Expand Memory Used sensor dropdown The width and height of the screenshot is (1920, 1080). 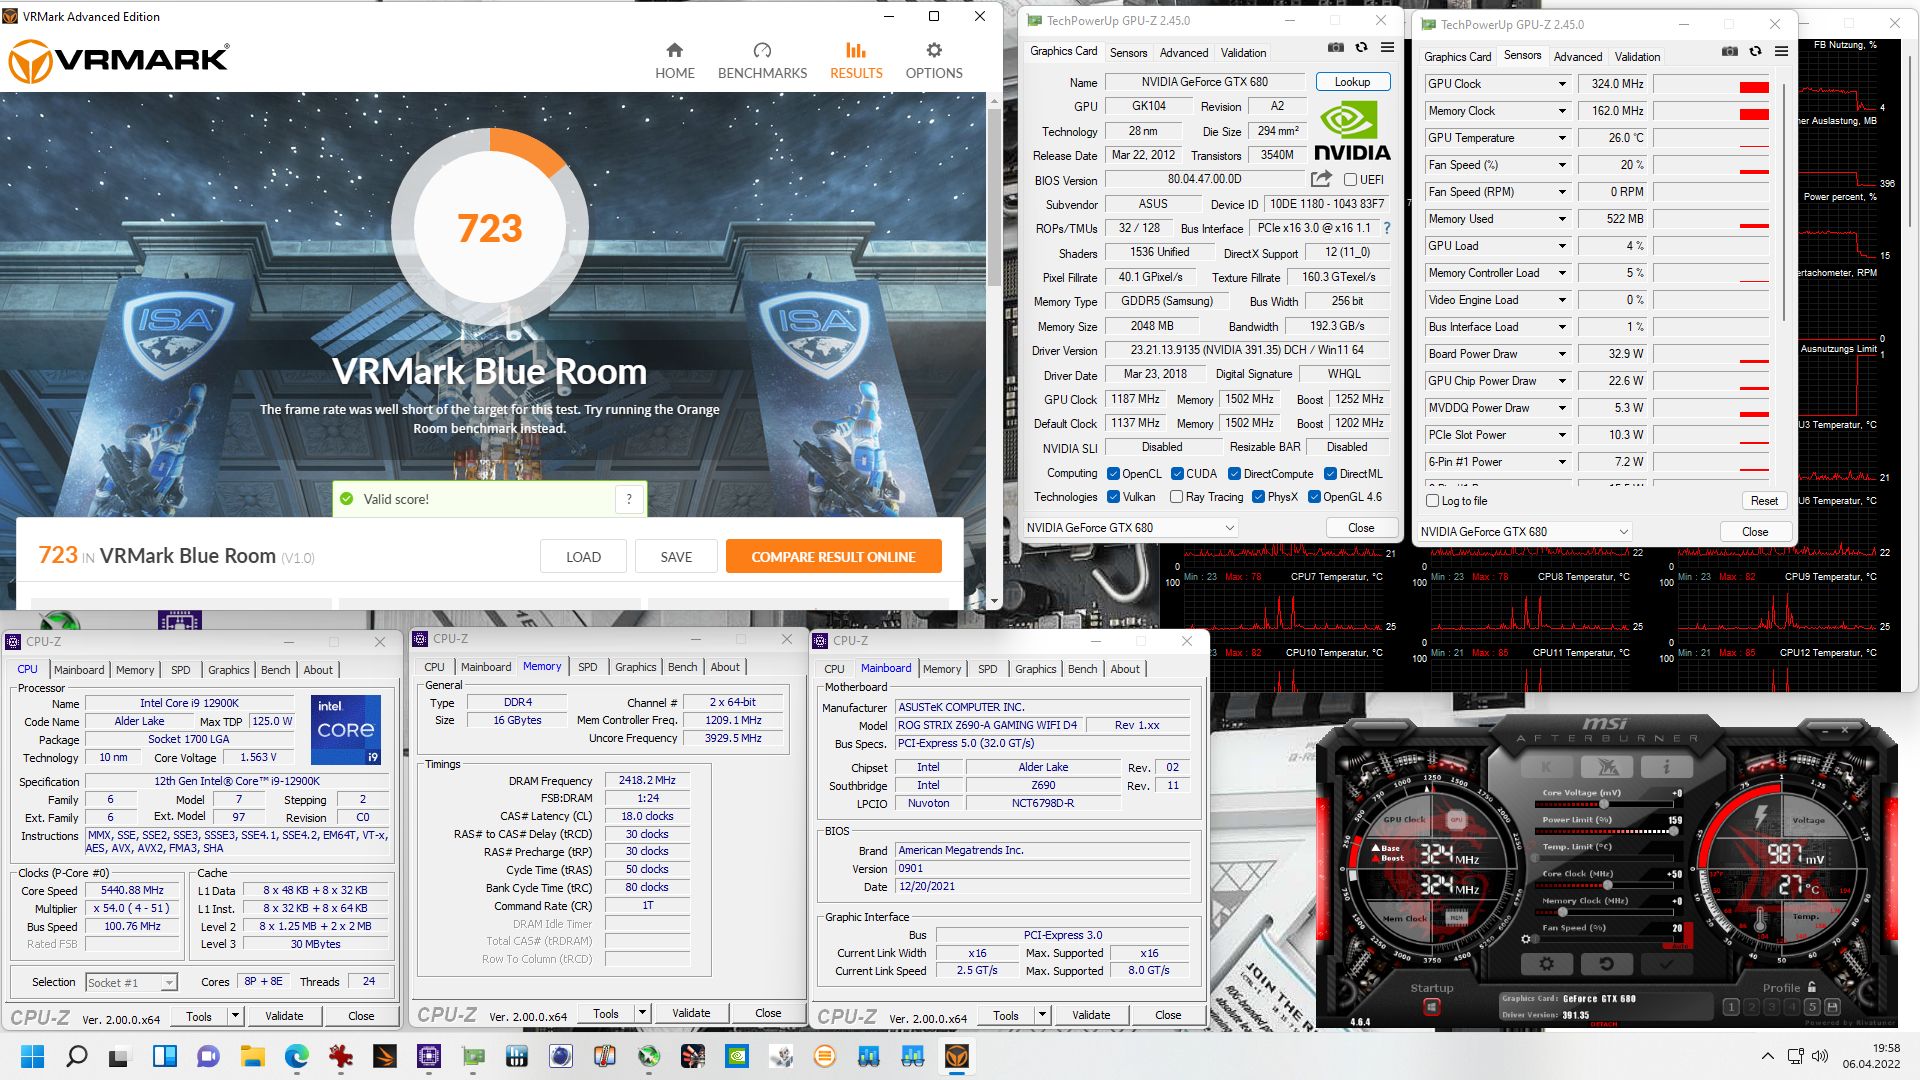coord(1561,219)
